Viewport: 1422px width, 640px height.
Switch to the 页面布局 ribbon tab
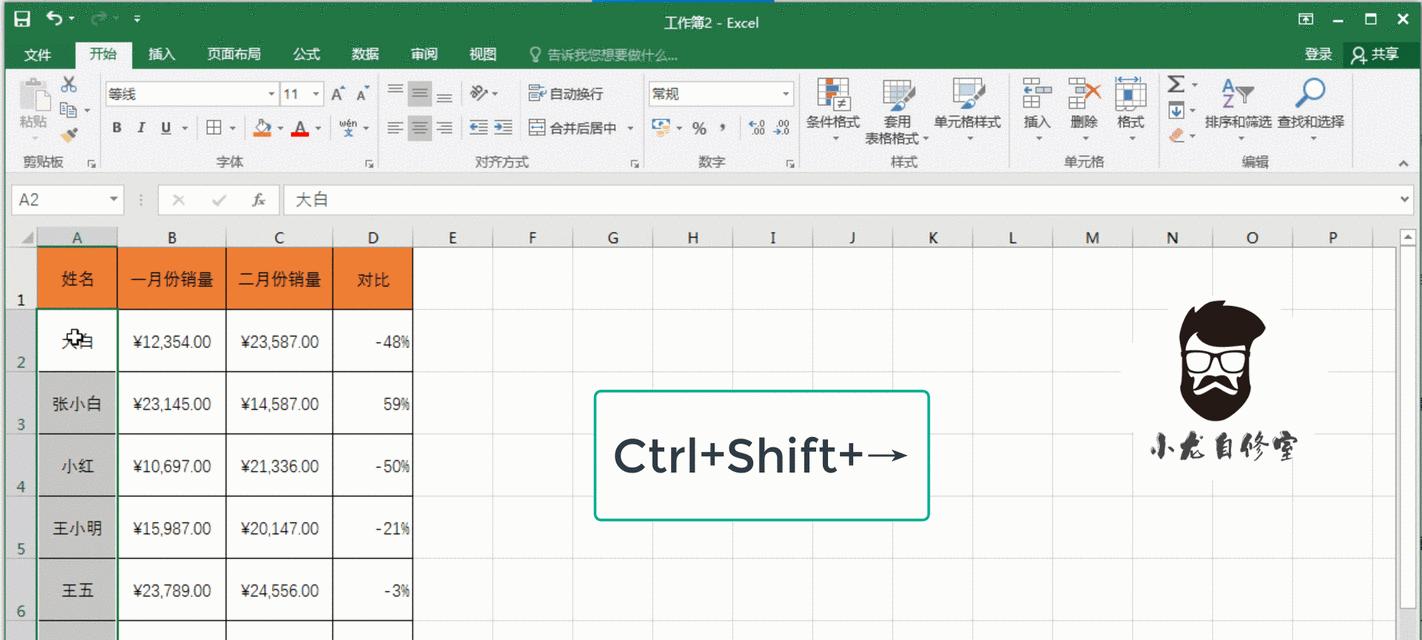tap(234, 55)
